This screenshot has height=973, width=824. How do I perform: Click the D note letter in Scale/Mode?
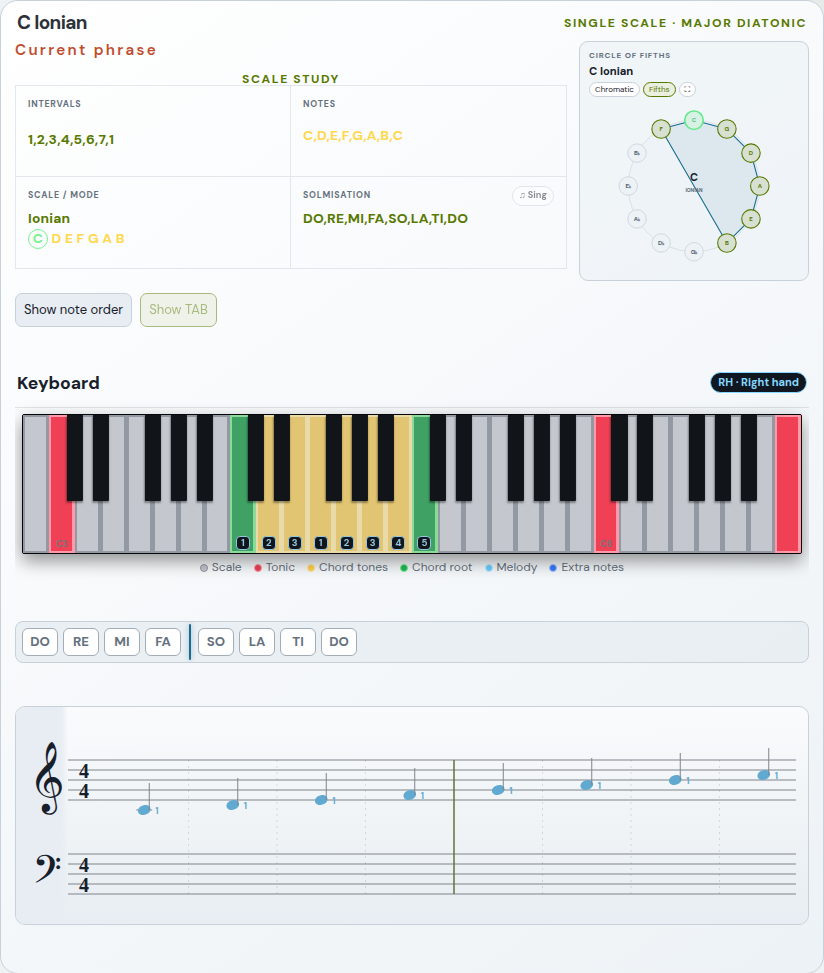[56, 239]
